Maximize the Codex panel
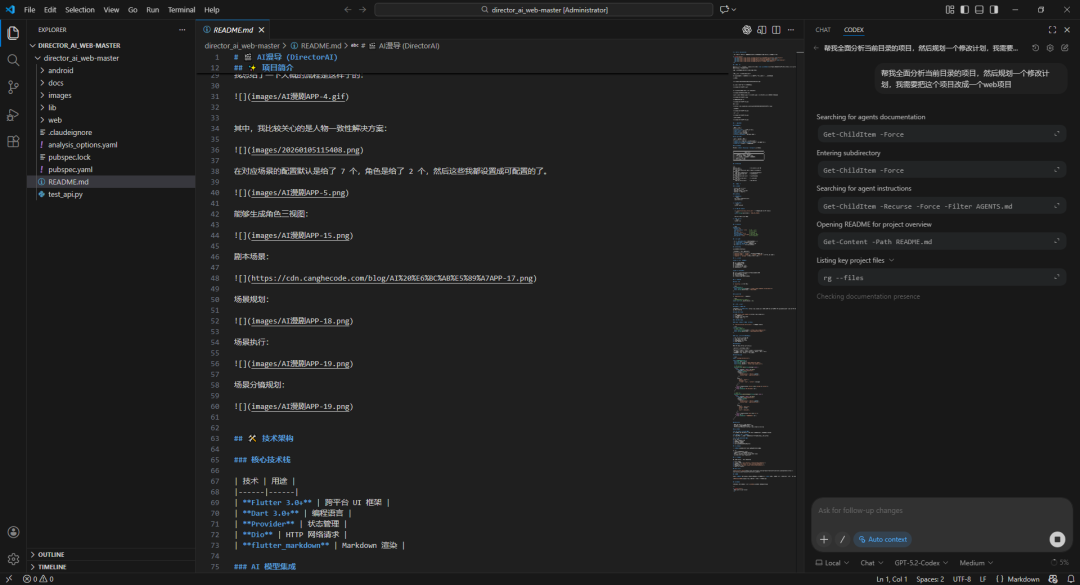 [1052, 30]
